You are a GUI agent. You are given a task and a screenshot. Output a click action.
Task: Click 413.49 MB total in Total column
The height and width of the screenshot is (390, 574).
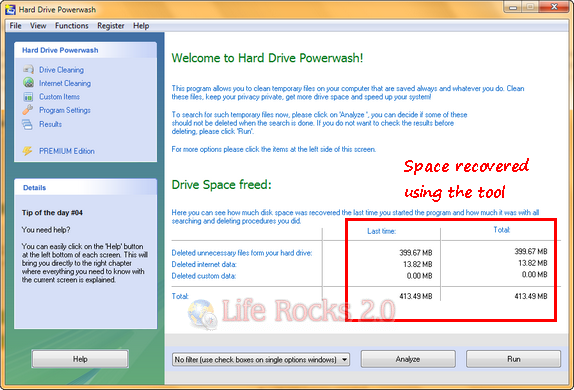[531, 296]
